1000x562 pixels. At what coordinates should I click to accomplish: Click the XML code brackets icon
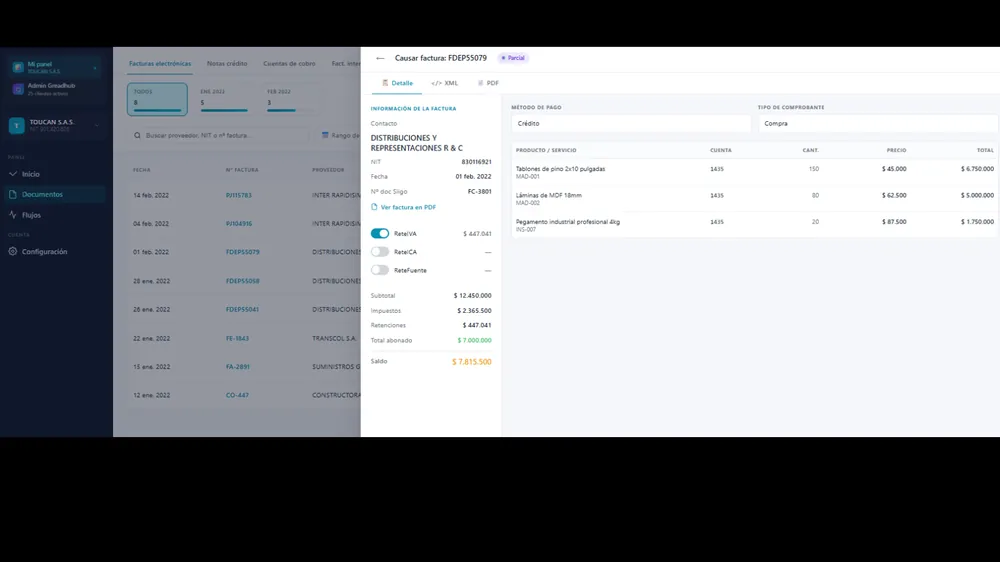436,84
